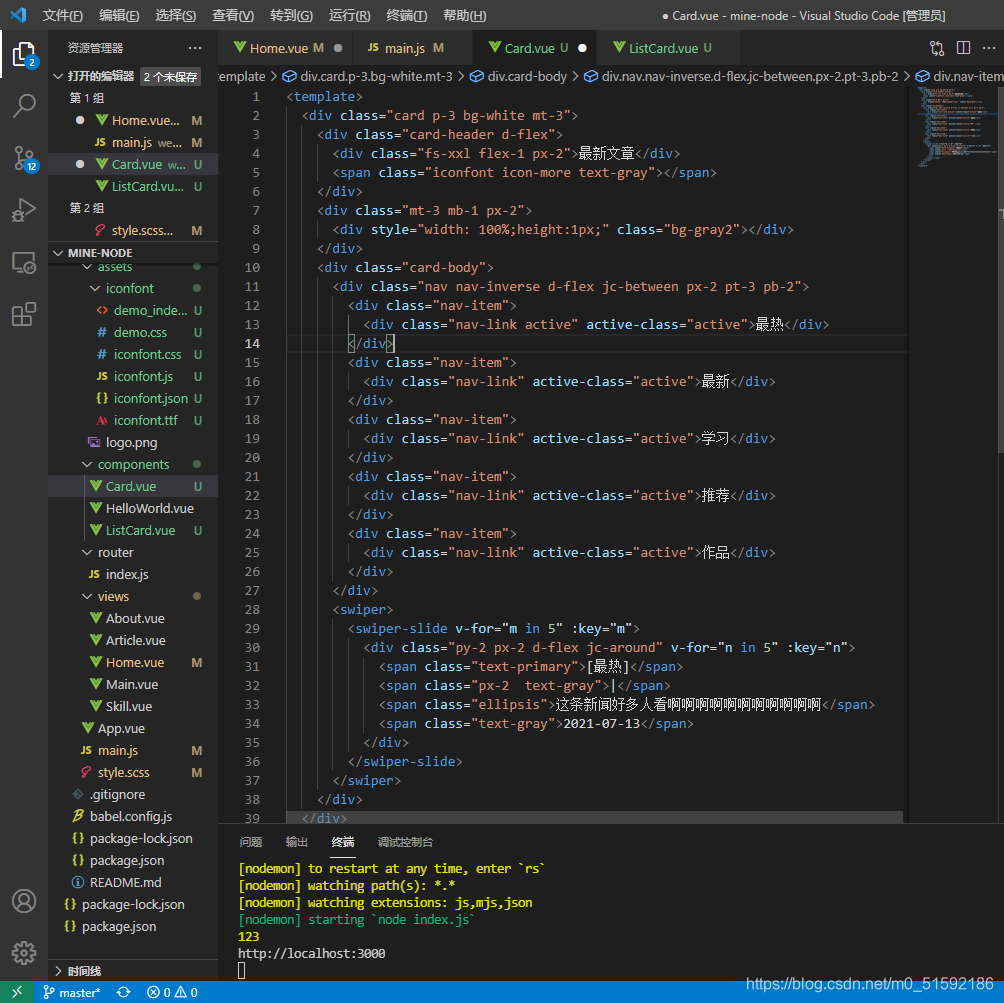
Task: Open the Search view icon
Action: 24,106
